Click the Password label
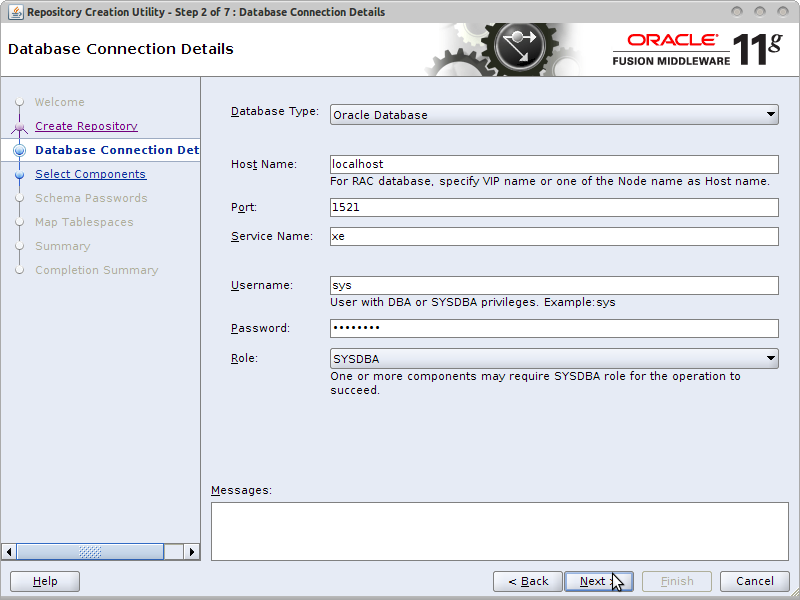This screenshot has height=600, width=800. click(260, 328)
